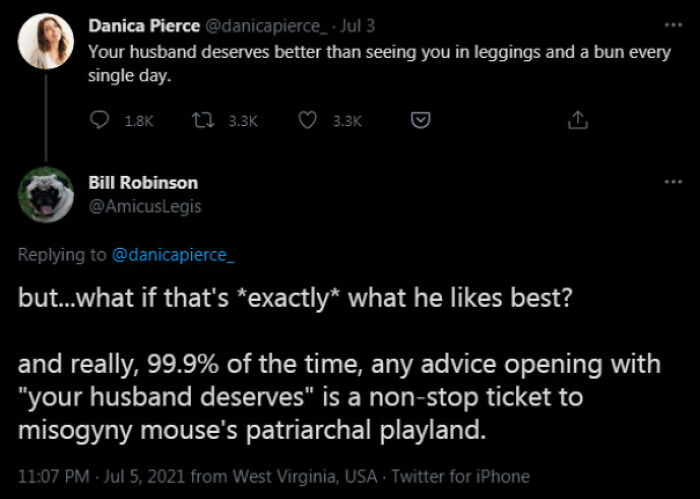This screenshot has width=700, height=499.
Task: Visit Bill Robinson's profile via his name
Action: click(x=143, y=182)
